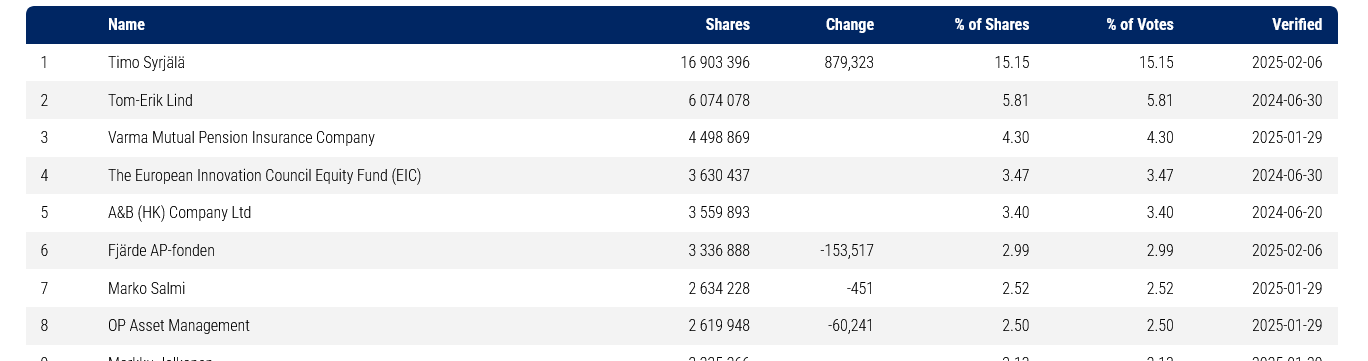Sort by Verified column header

[1297, 25]
